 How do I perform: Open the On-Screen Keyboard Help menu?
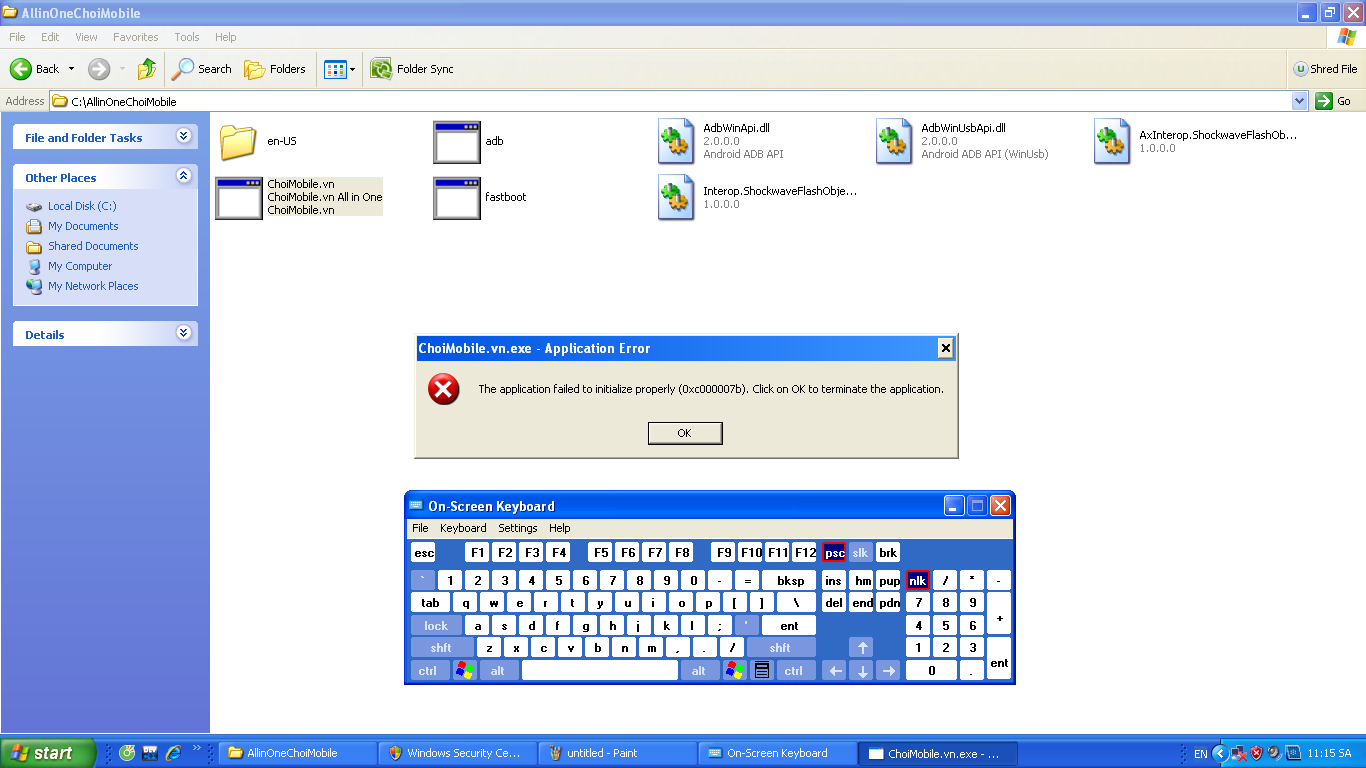560,528
